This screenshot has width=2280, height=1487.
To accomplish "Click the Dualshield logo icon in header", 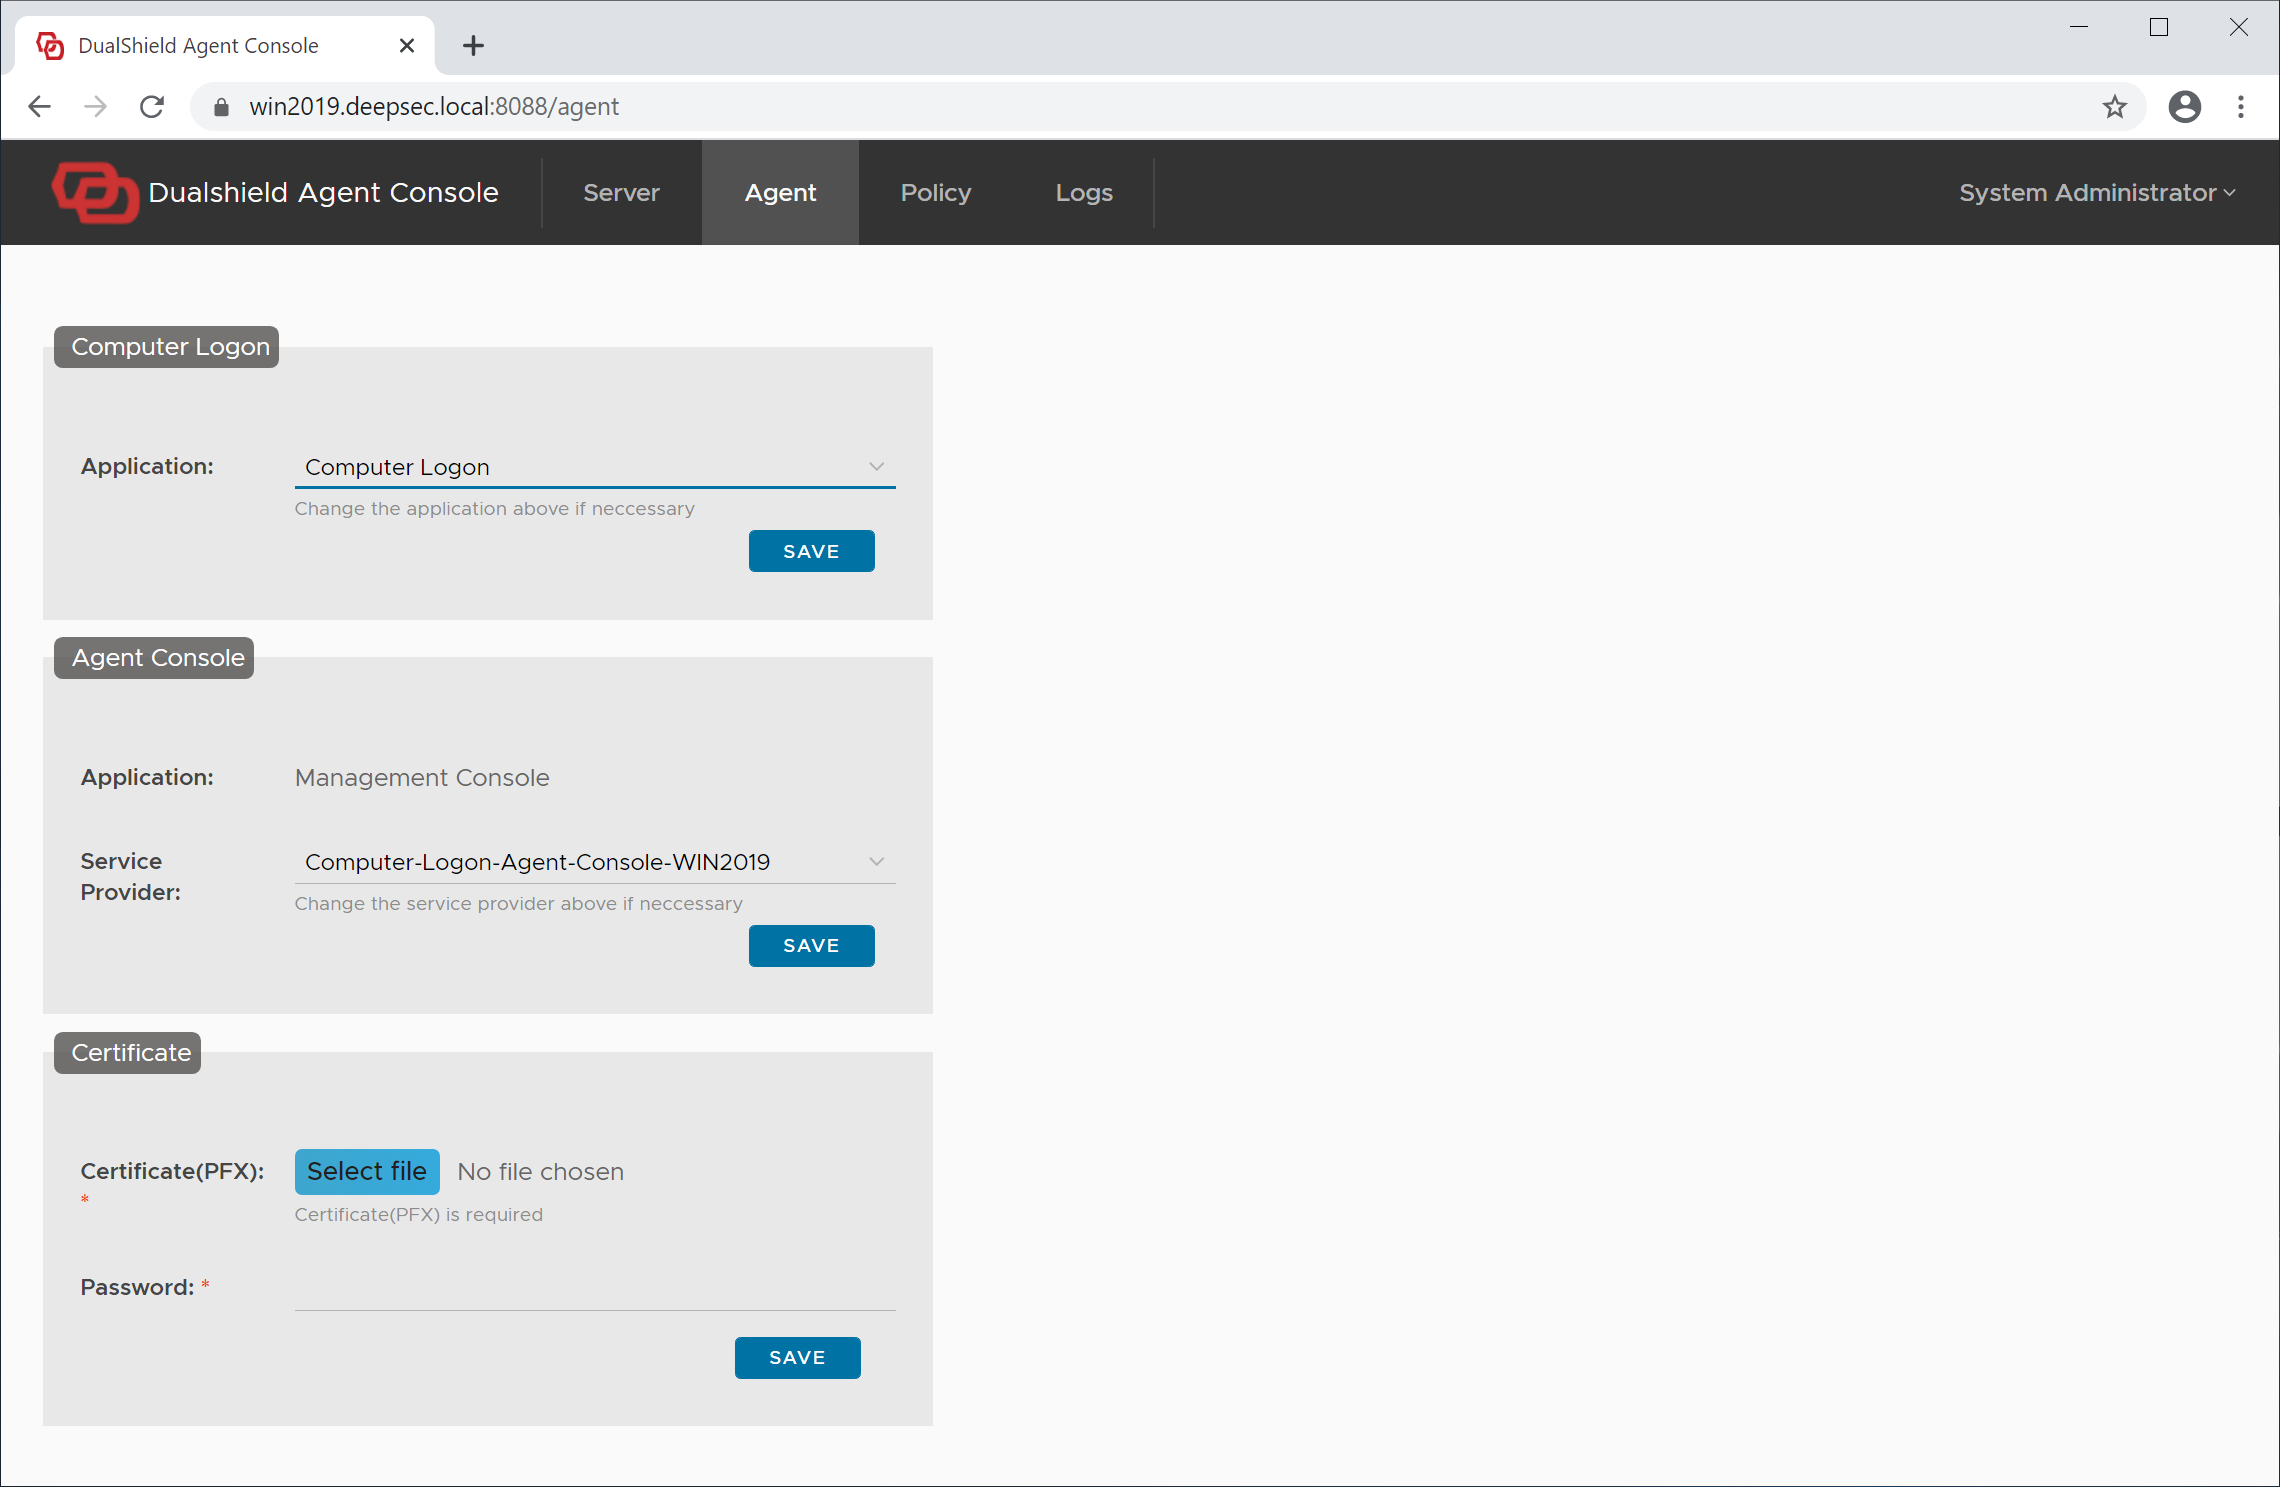I will pyautogui.click(x=95, y=192).
